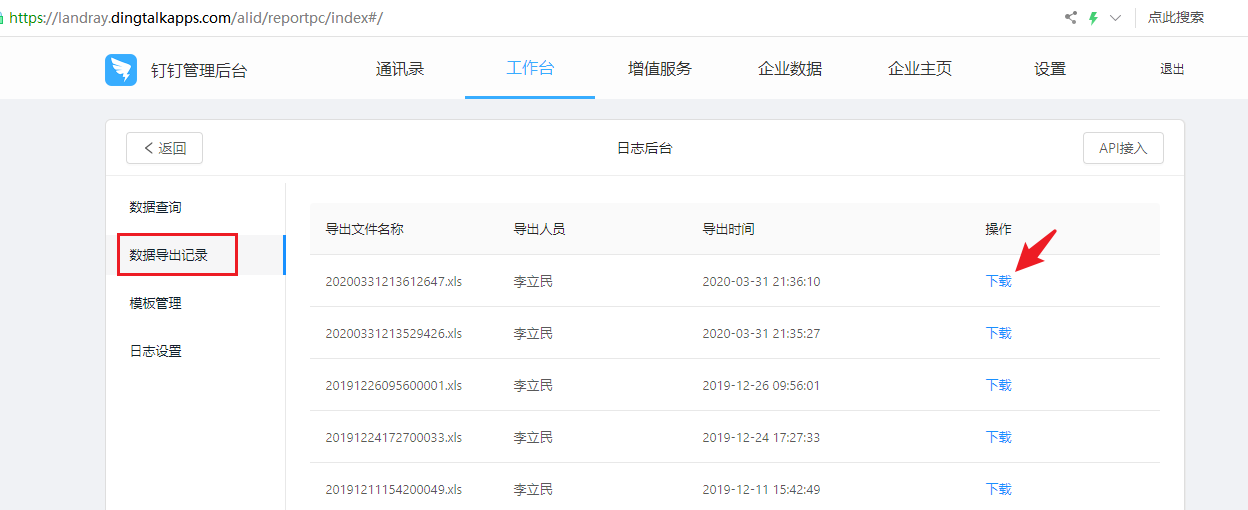1248x510 pixels.
Task: Open the 企业数据 tab
Action: [790, 69]
